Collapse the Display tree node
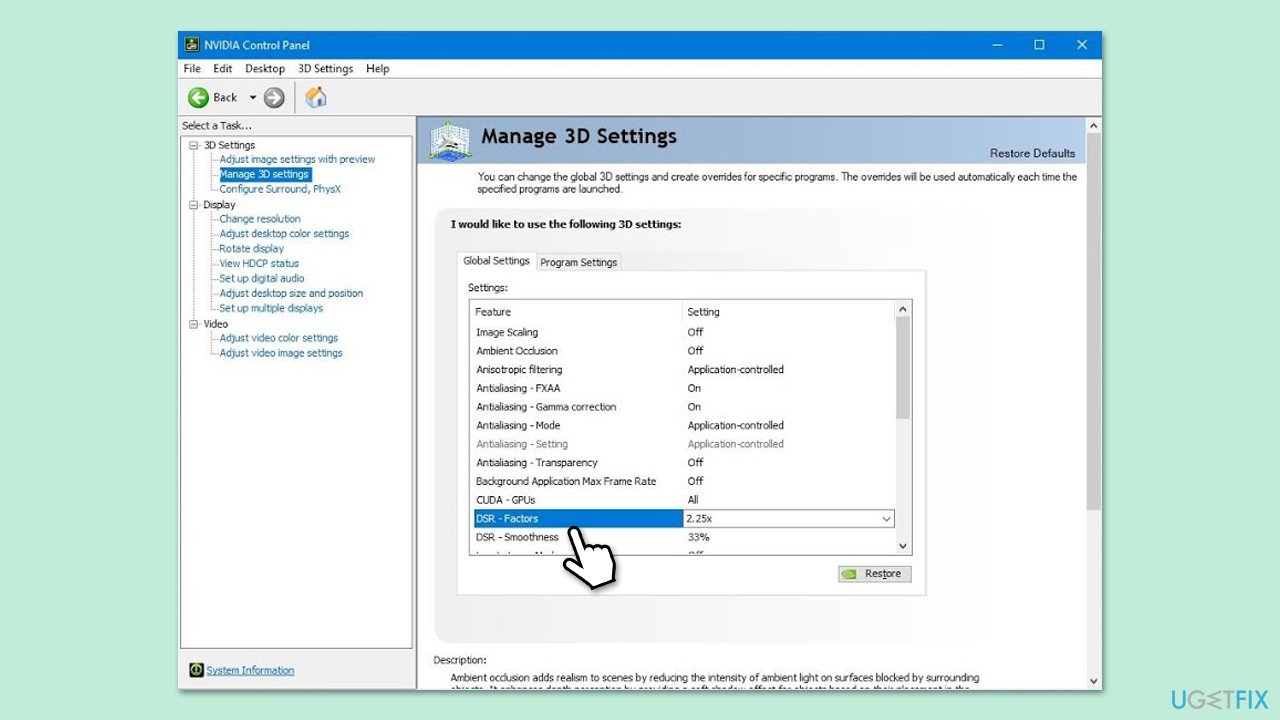 pos(194,205)
